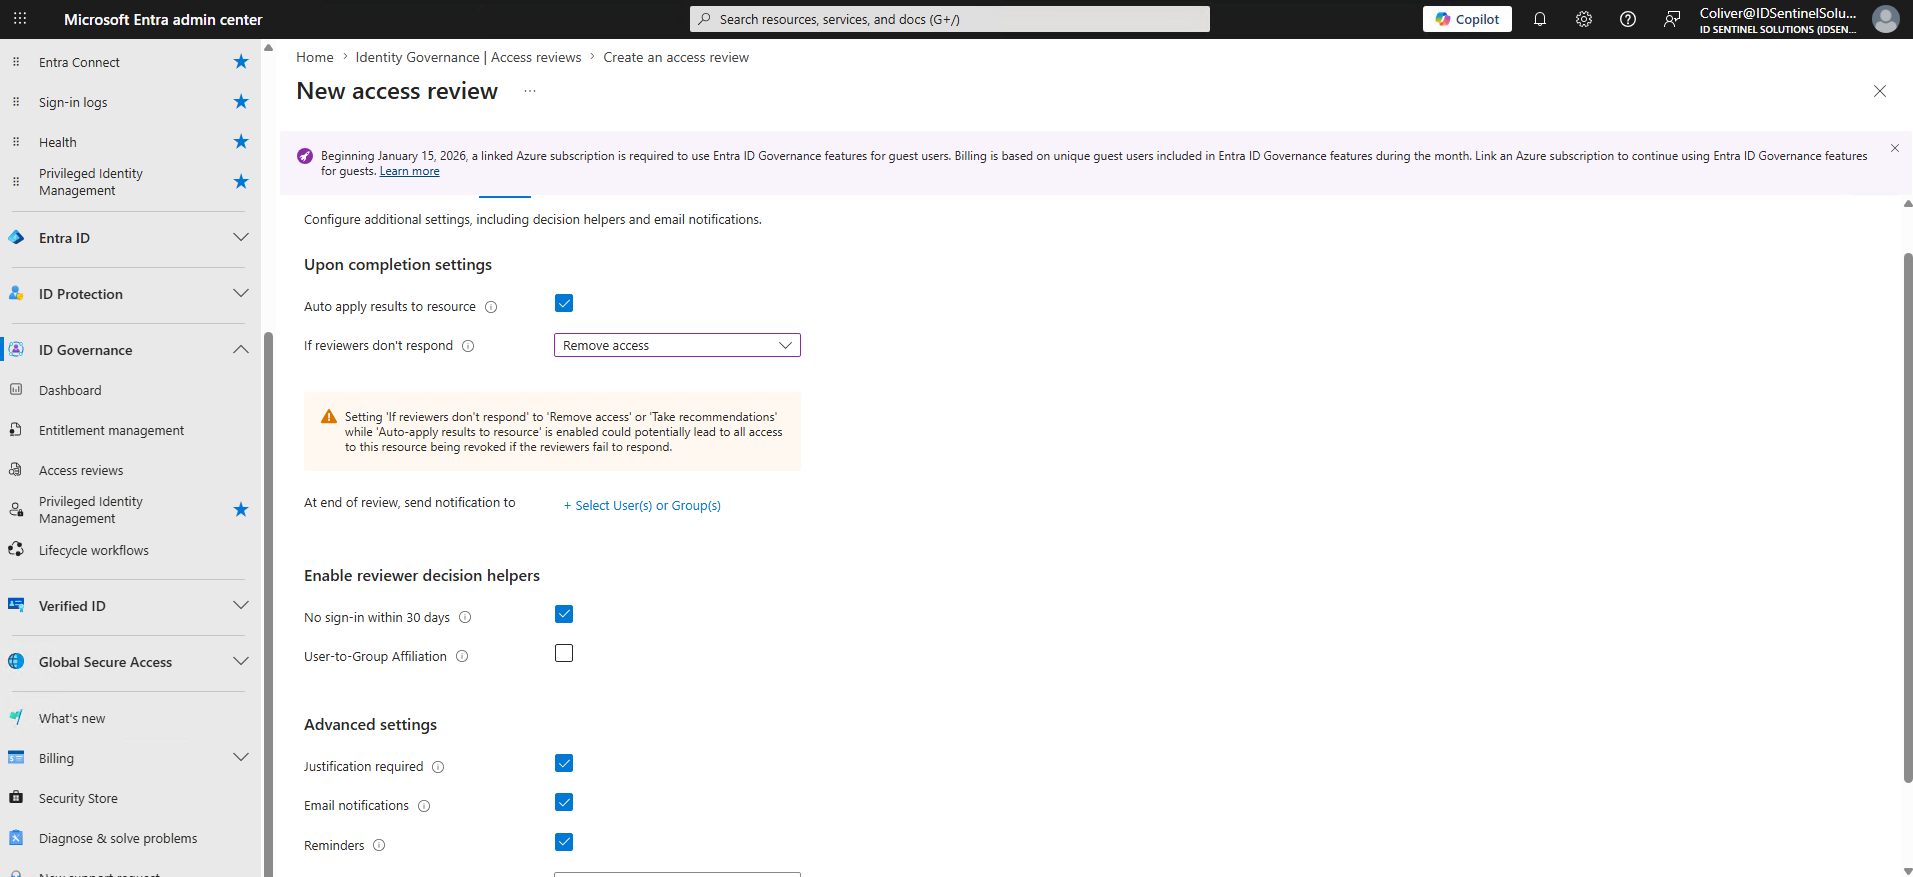Uncheck Justification required

coord(564,763)
